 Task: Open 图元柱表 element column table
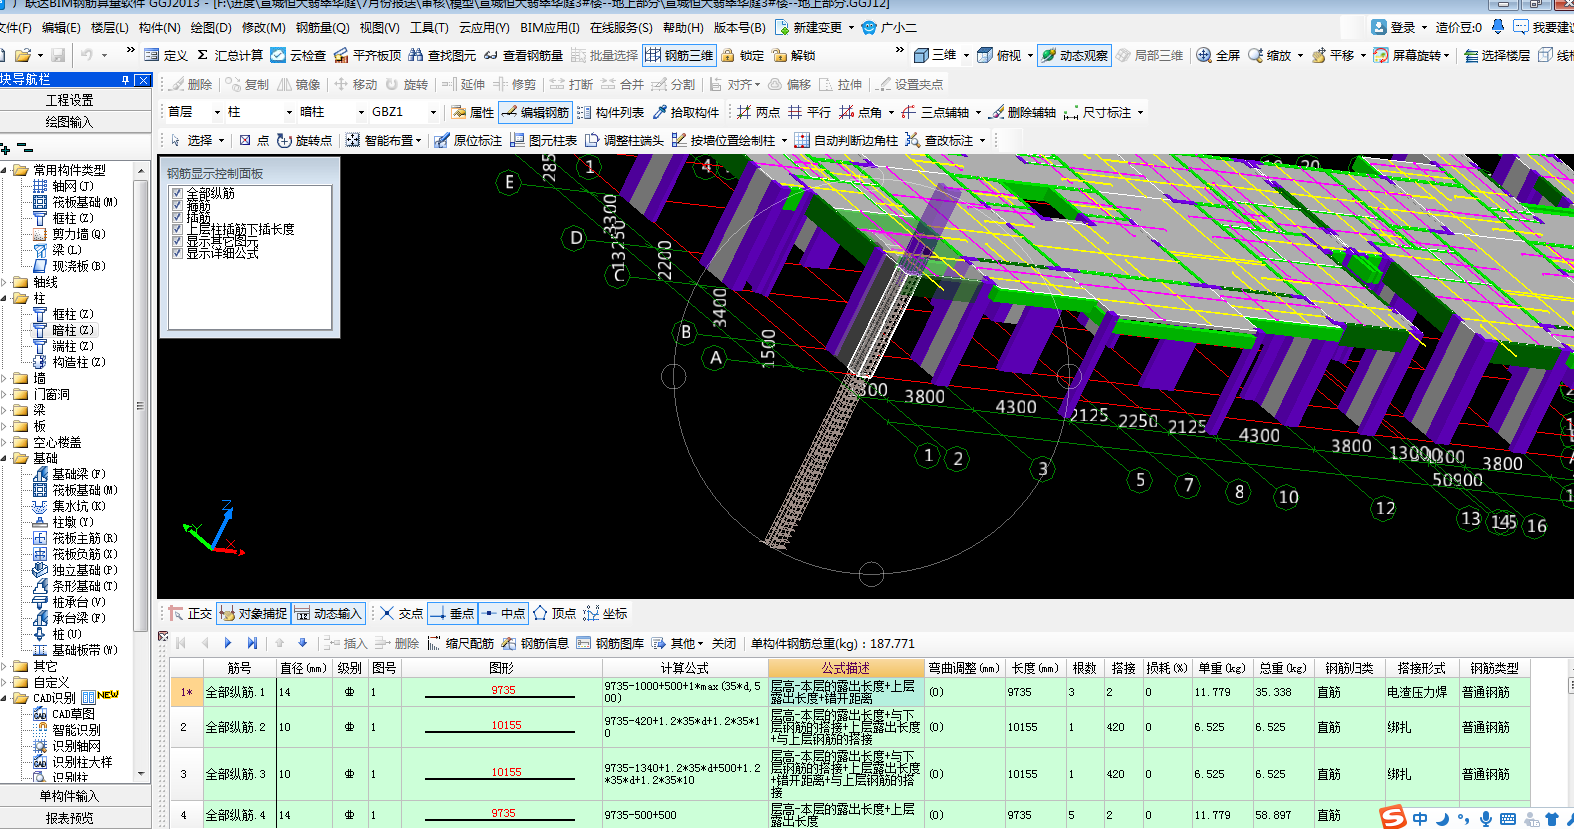coord(543,141)
